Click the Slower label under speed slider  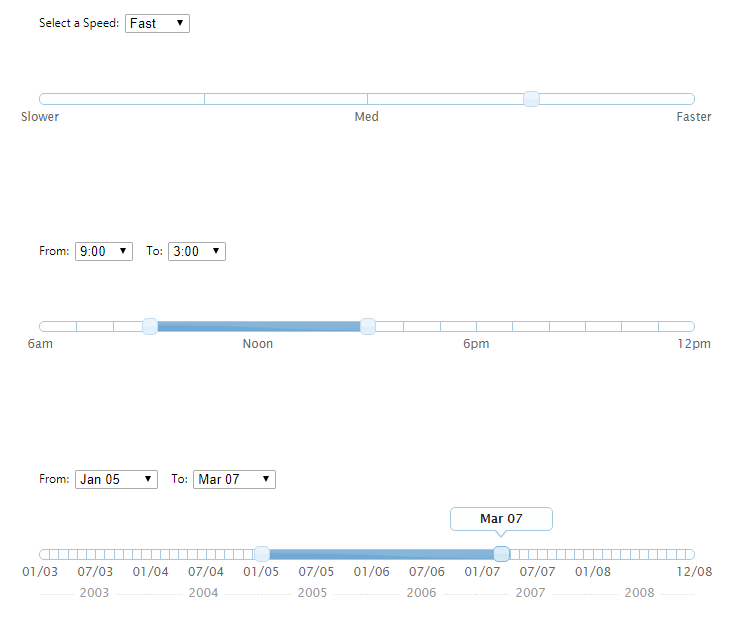pos(40,117)
